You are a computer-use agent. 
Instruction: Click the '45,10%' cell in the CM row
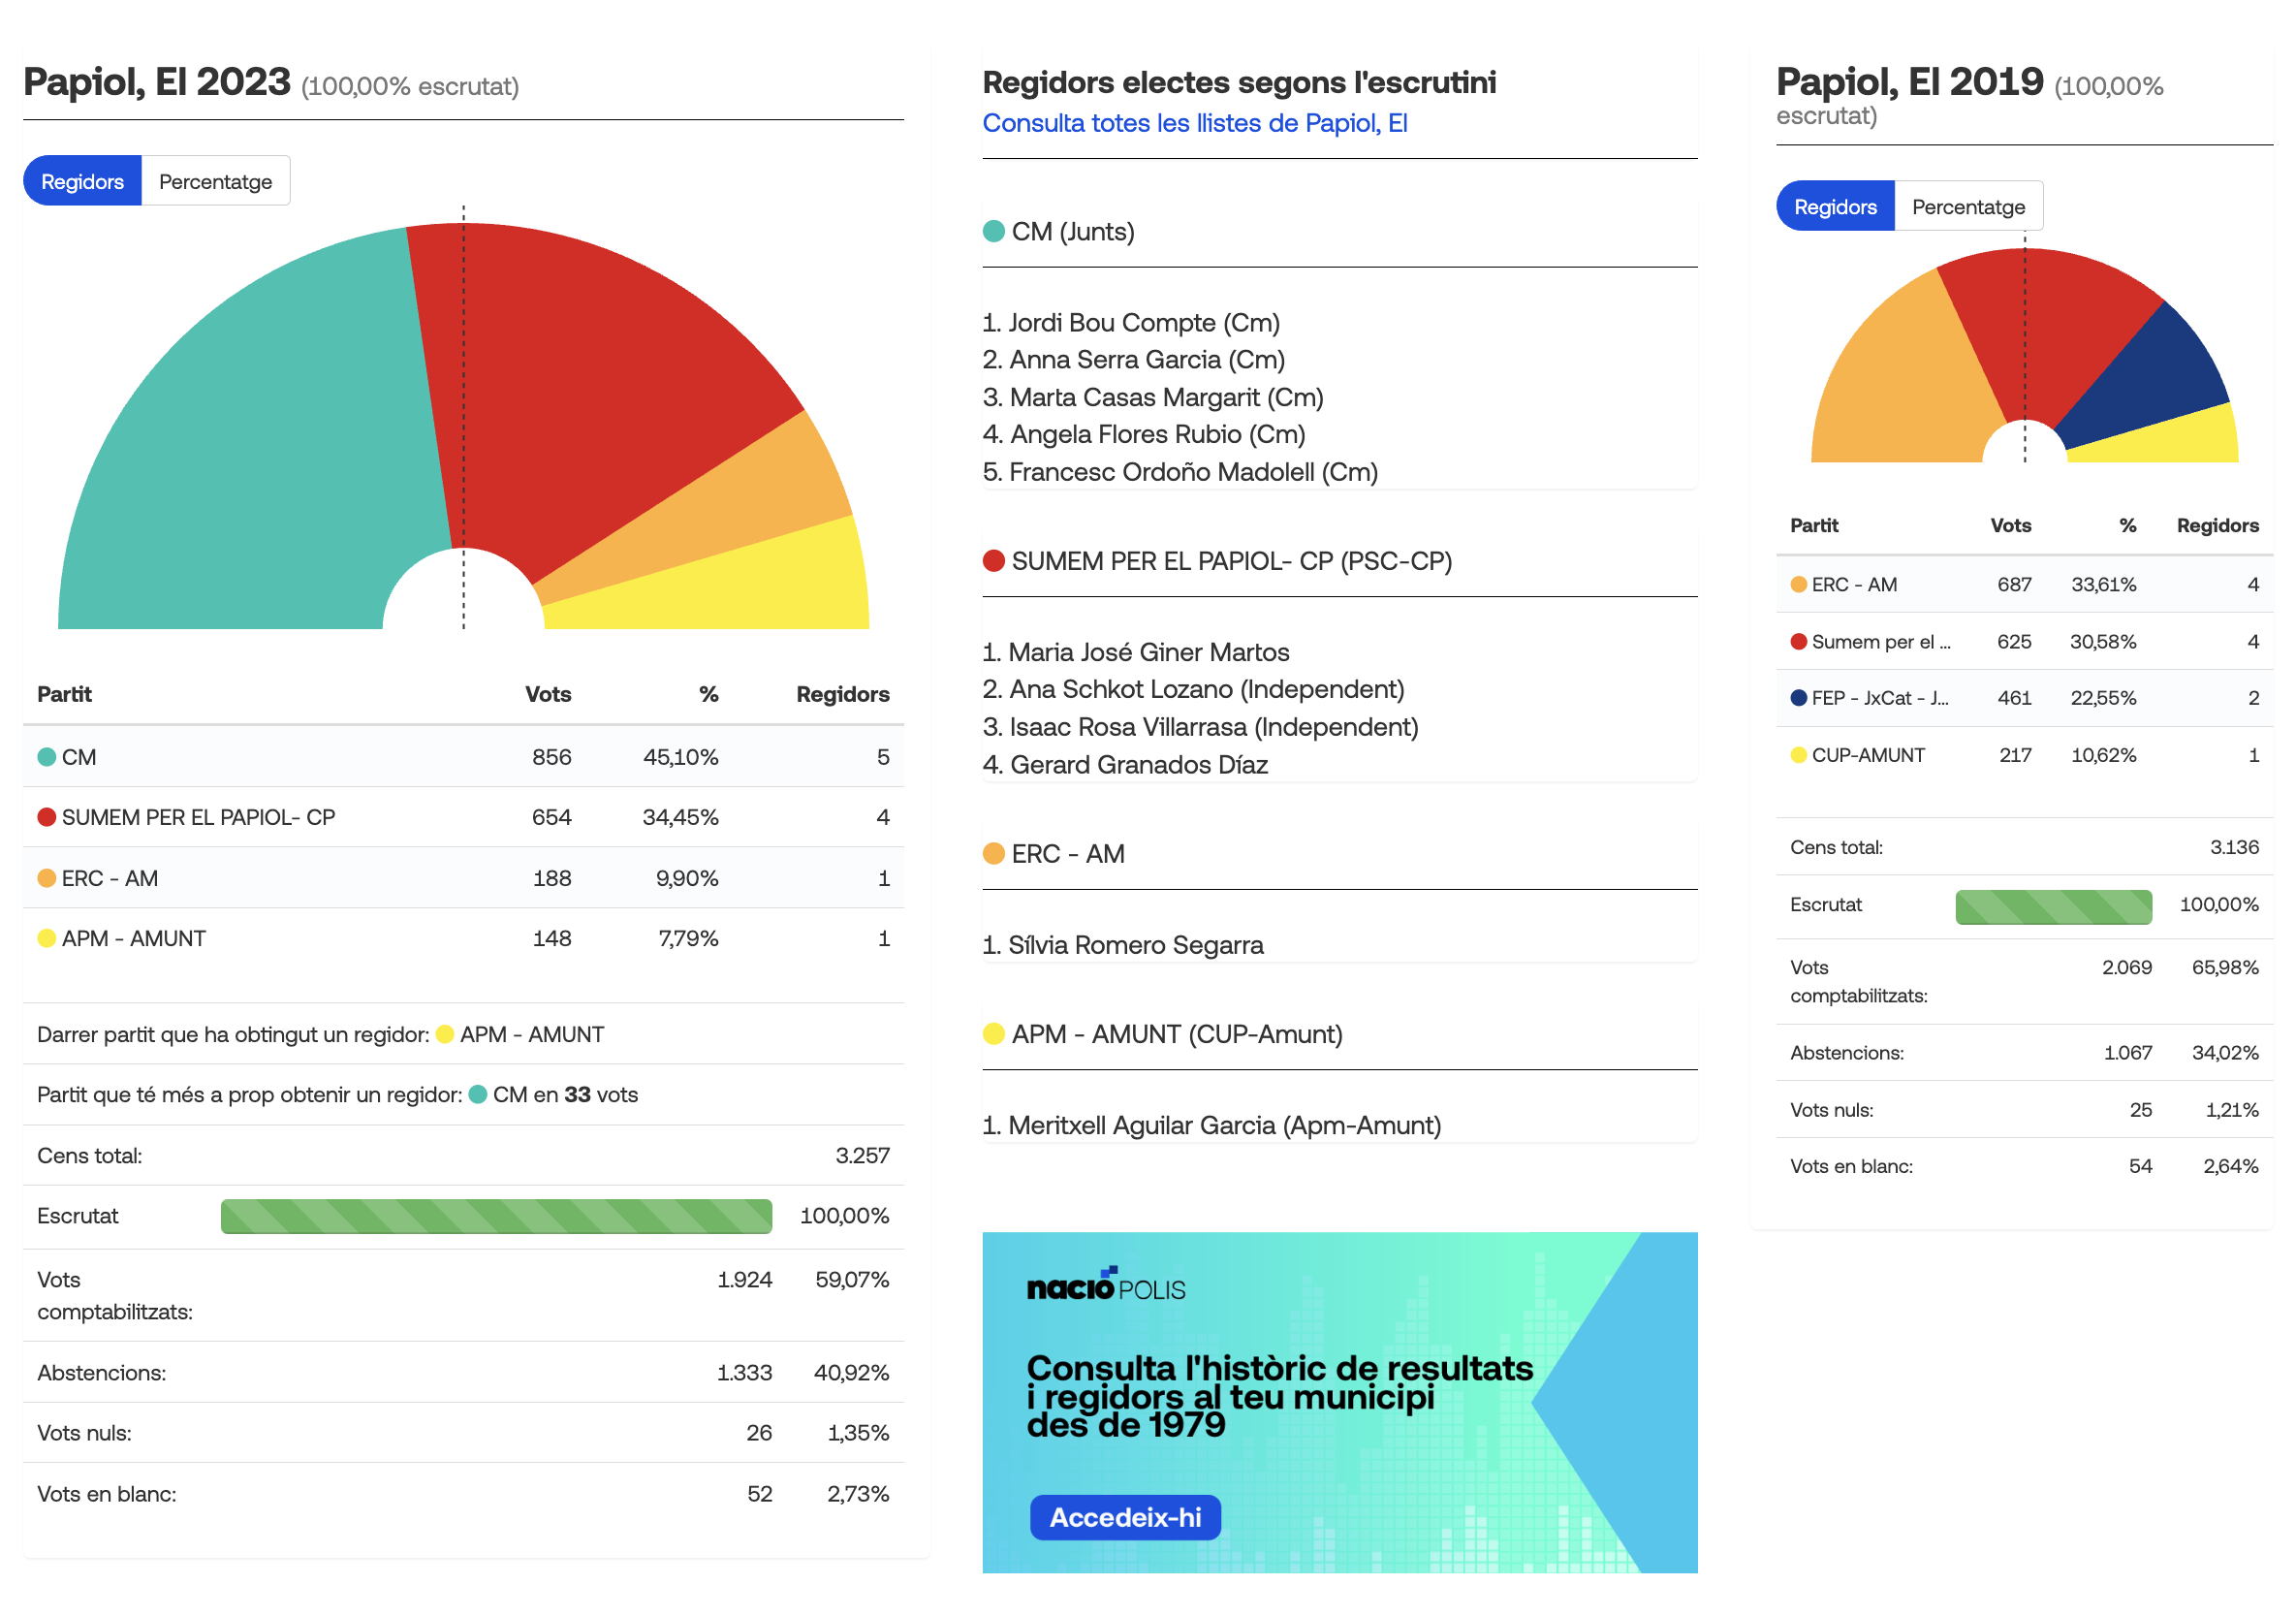click(x=680, y=757)
